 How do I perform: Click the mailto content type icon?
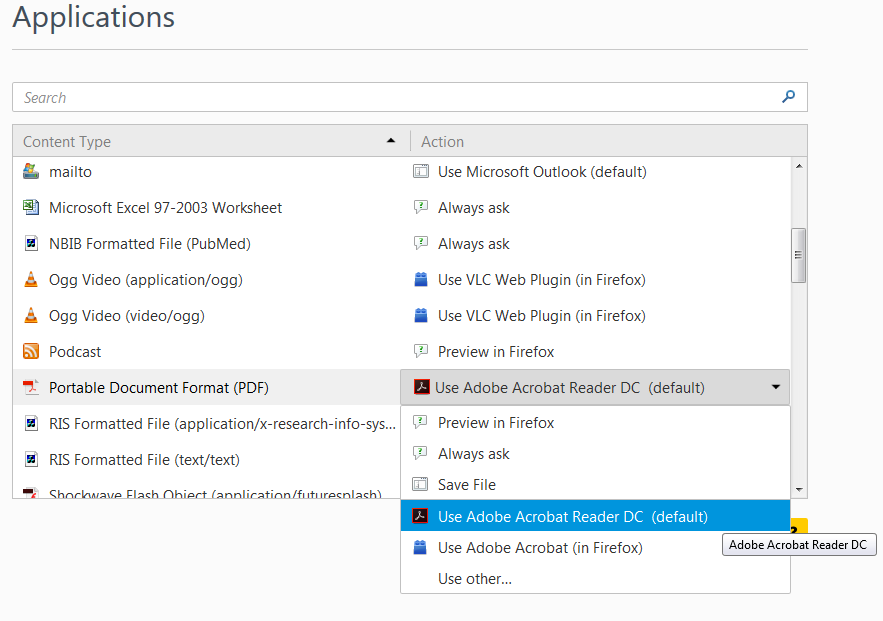[x=31, y=171]
